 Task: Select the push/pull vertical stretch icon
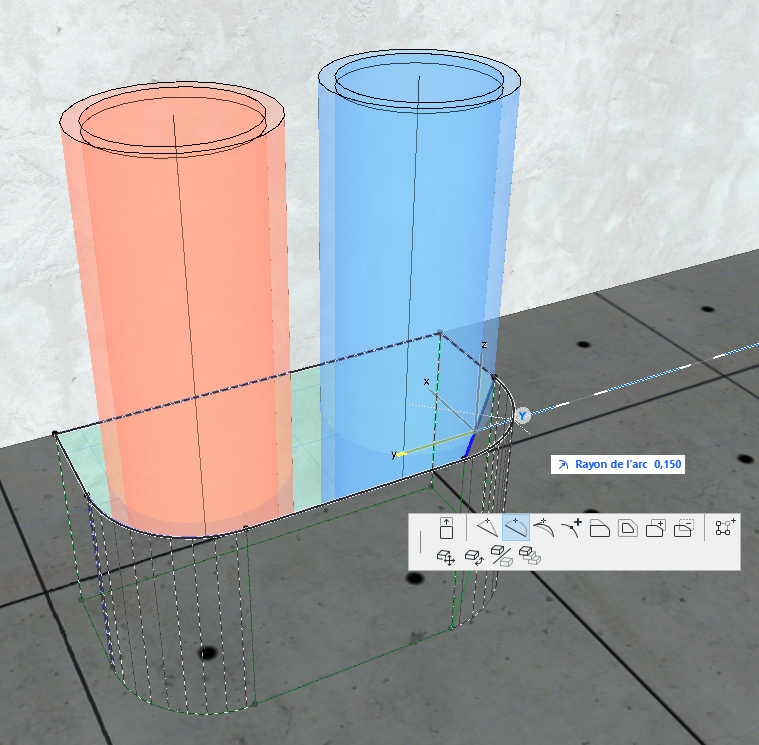446,528
